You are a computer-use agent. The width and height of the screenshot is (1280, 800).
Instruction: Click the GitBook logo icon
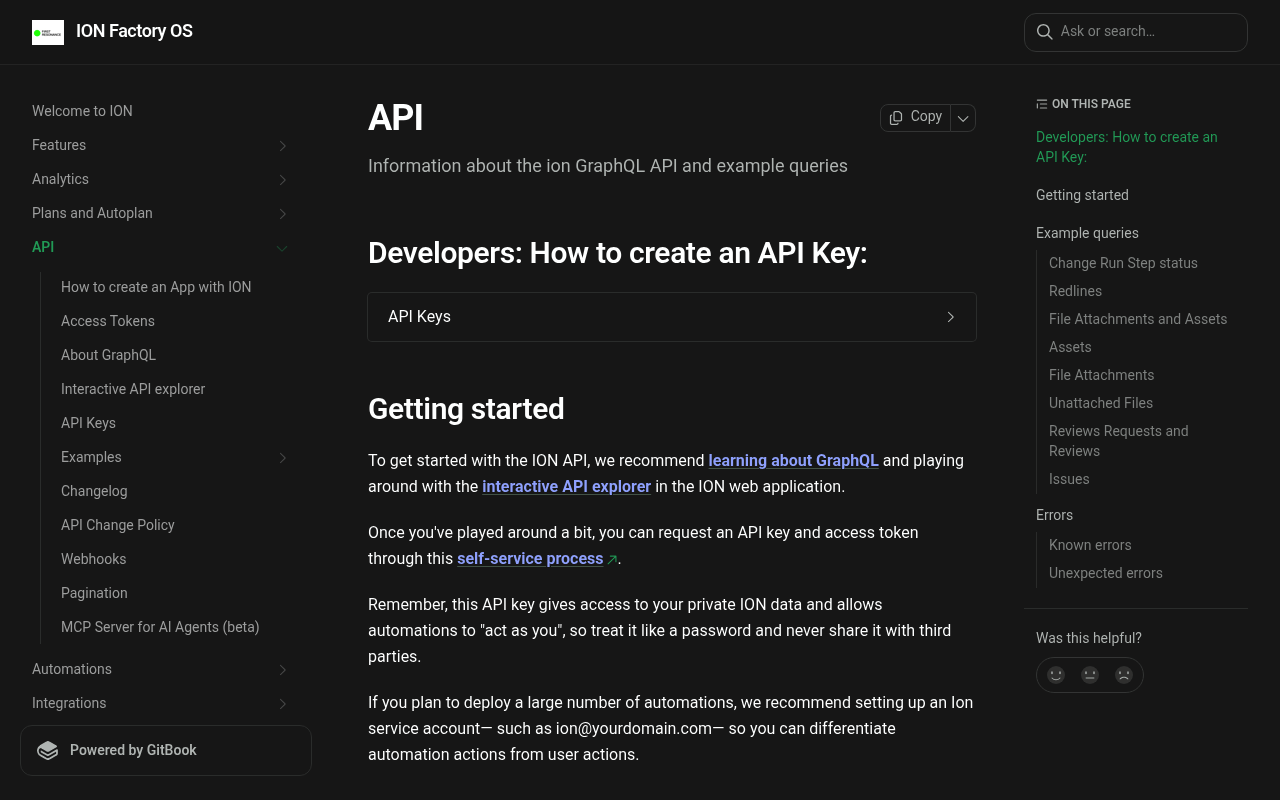[48, 750]
